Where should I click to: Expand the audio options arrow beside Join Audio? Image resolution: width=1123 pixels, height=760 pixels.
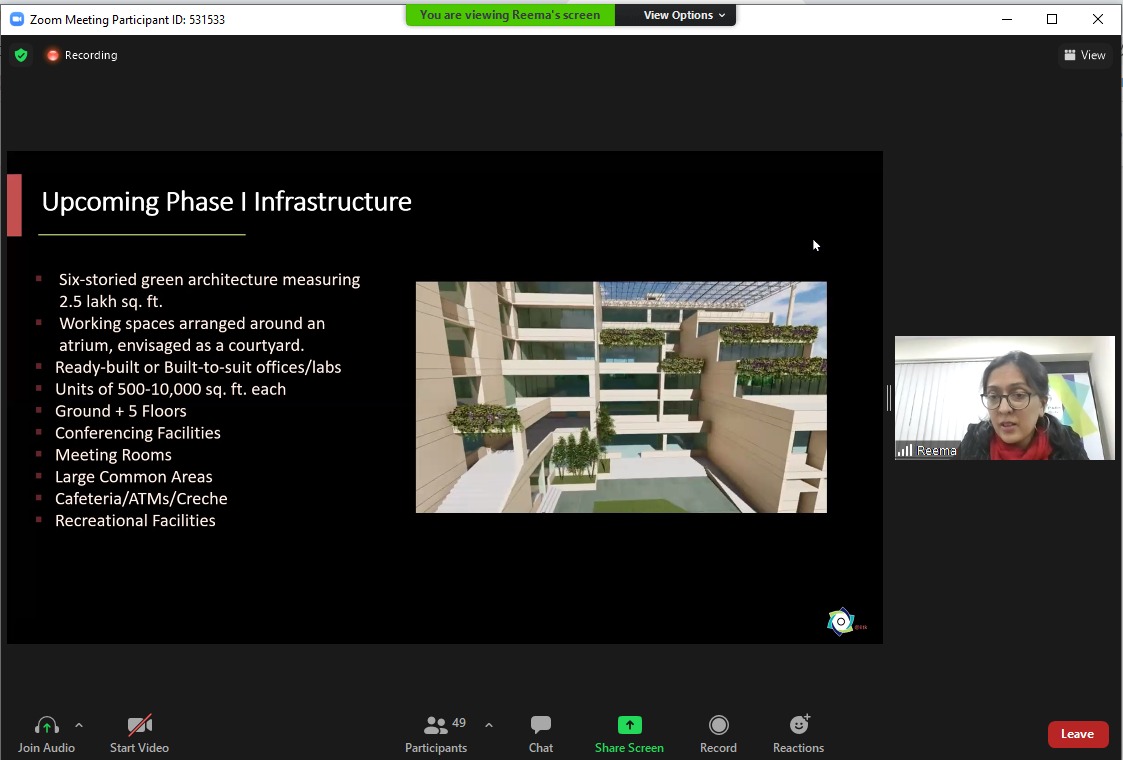coord(79,725)
